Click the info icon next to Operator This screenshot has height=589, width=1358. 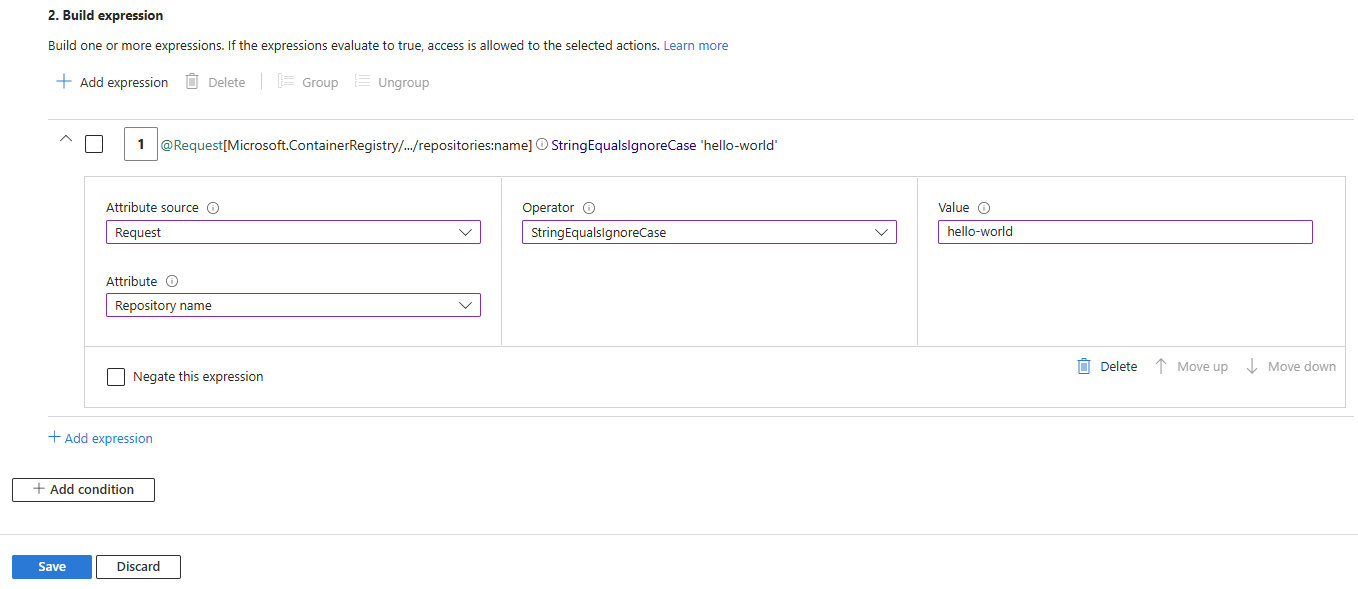[589, 208]
